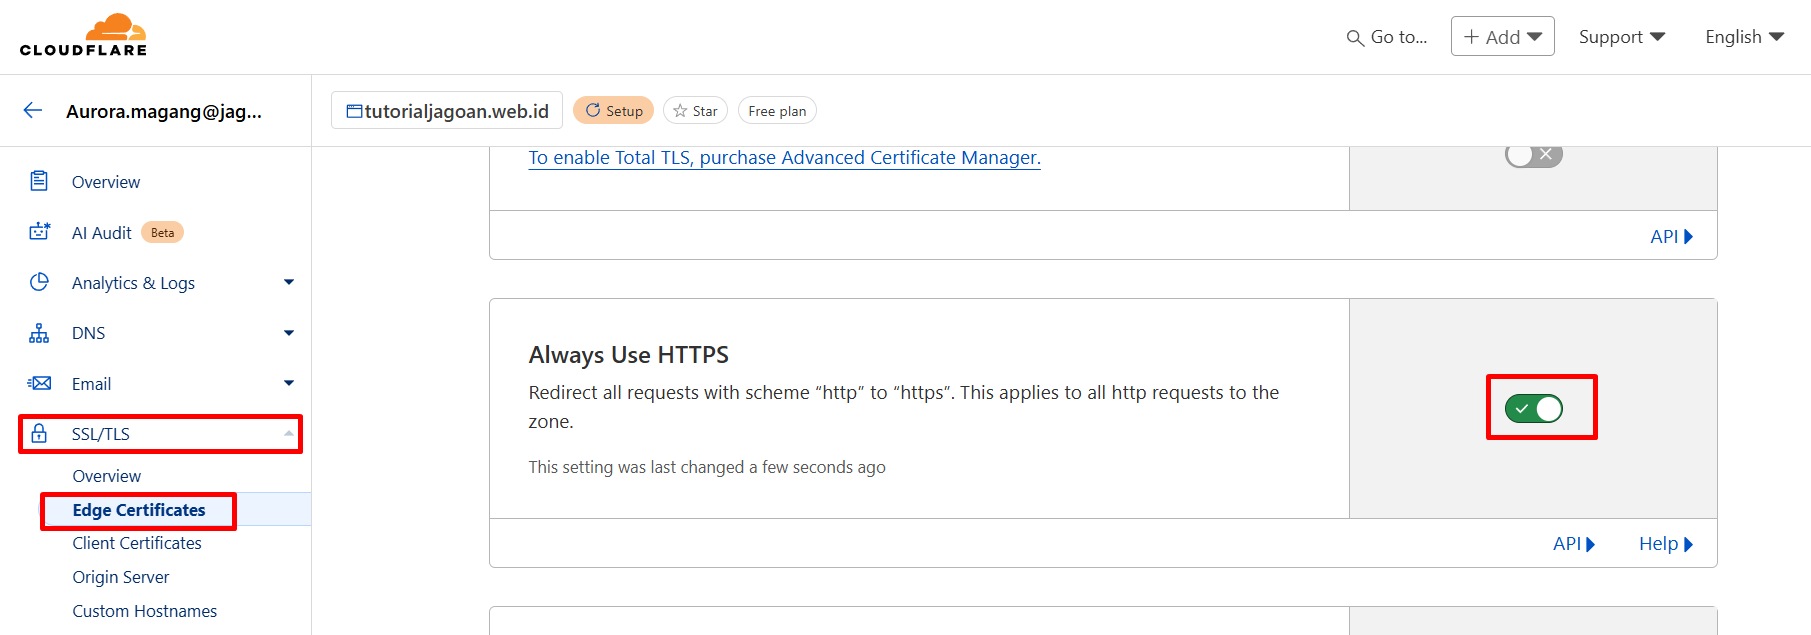Click the Free plan badge
Image resolution: width=1811 pixels, height=635 pixels.
(x=777, y=111)
